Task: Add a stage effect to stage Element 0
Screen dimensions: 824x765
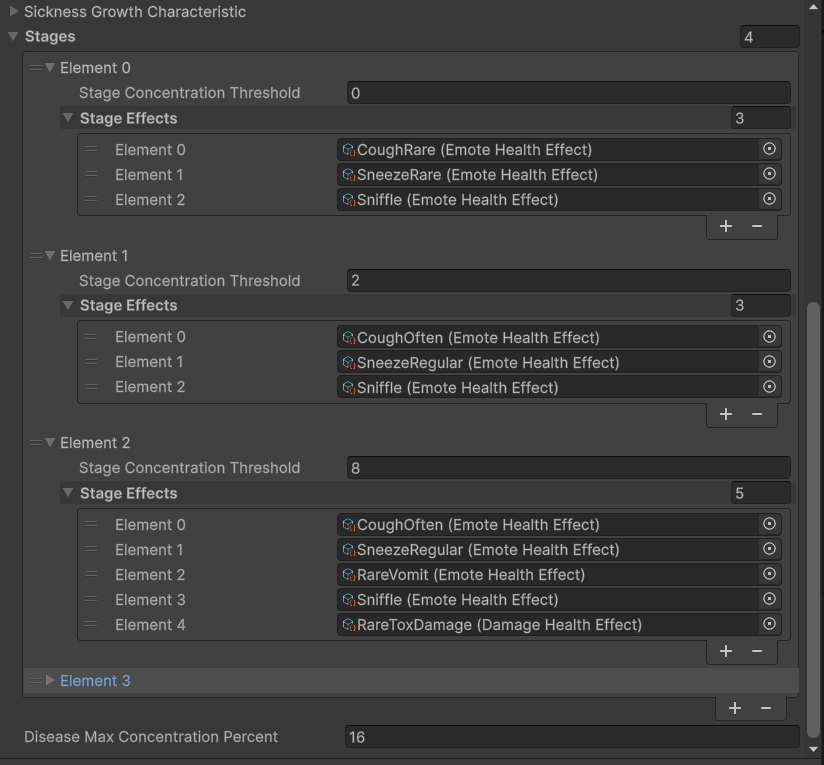Action: (x=726, y=226)
